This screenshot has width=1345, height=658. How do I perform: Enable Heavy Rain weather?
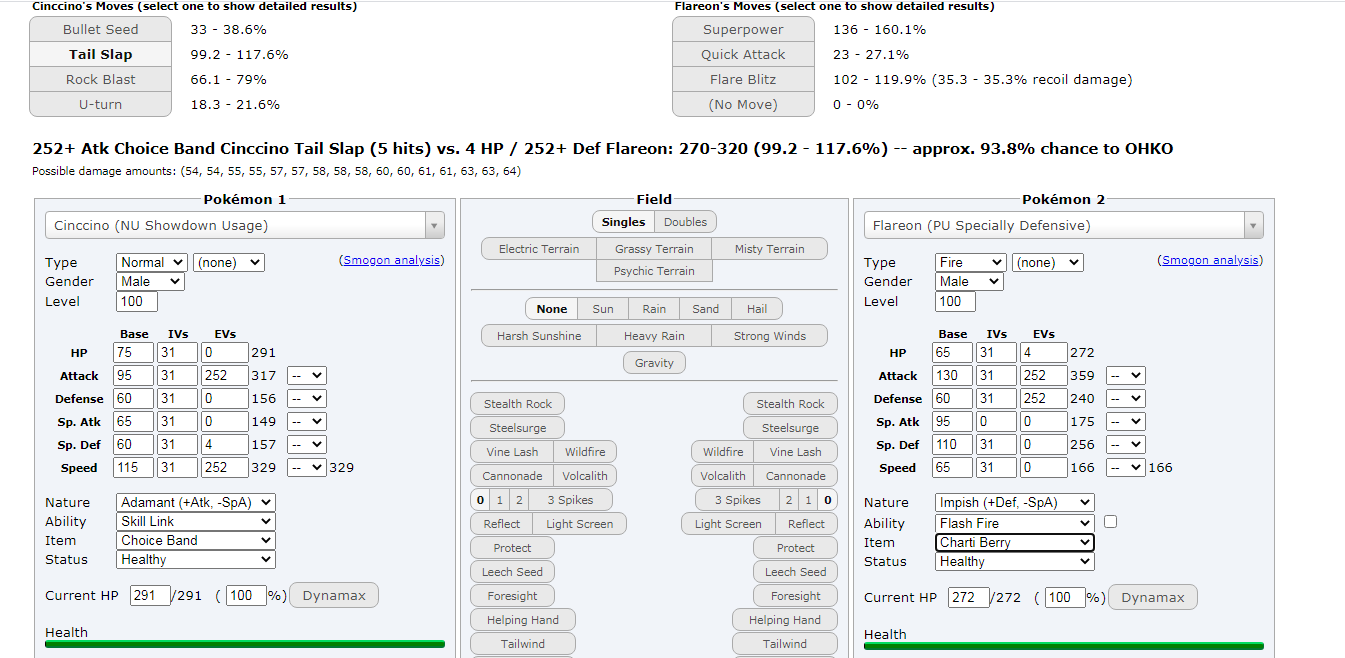pos(654,336)
